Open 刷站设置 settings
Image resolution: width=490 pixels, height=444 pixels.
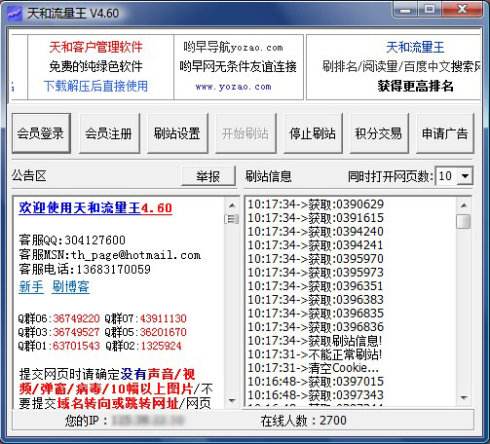pyautogui.click(x=177, y=133)
